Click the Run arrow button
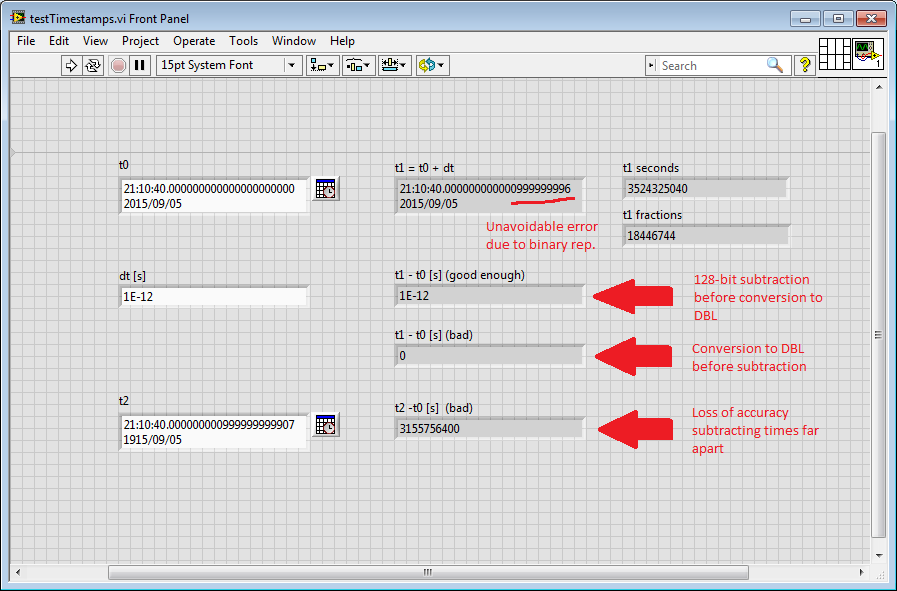Image resolution: width=897 pixels, height=591 pixels. [x=71, y=65]
